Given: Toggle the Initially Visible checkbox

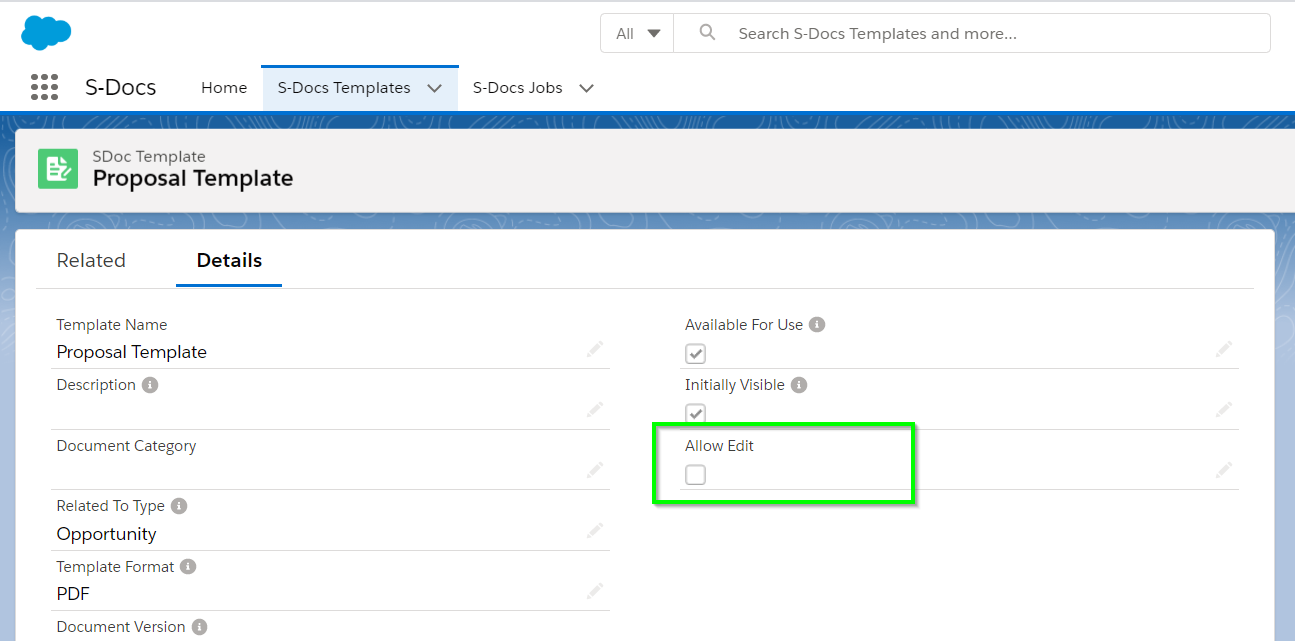Looking at the screenshot, I should coord(695,413).
